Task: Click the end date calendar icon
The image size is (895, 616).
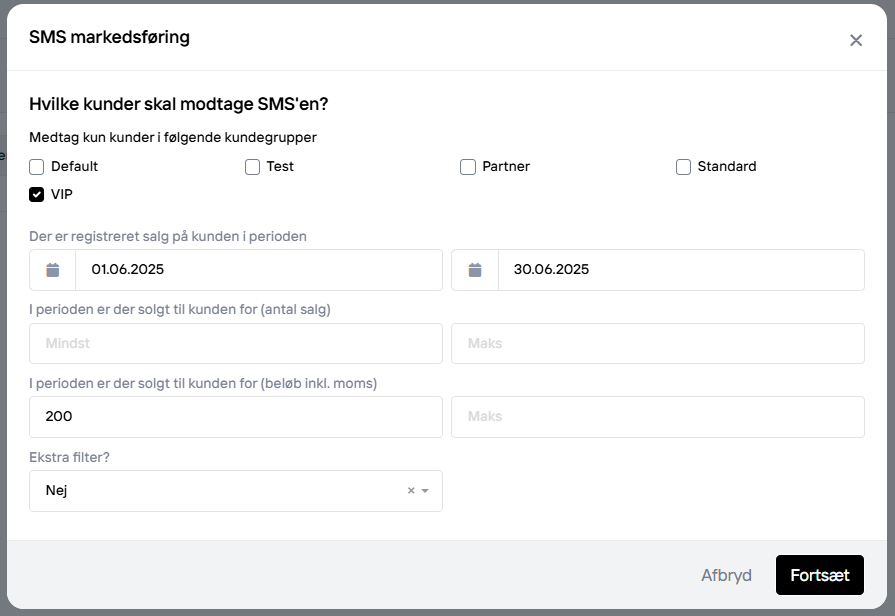Action: (x=475, y=270)
